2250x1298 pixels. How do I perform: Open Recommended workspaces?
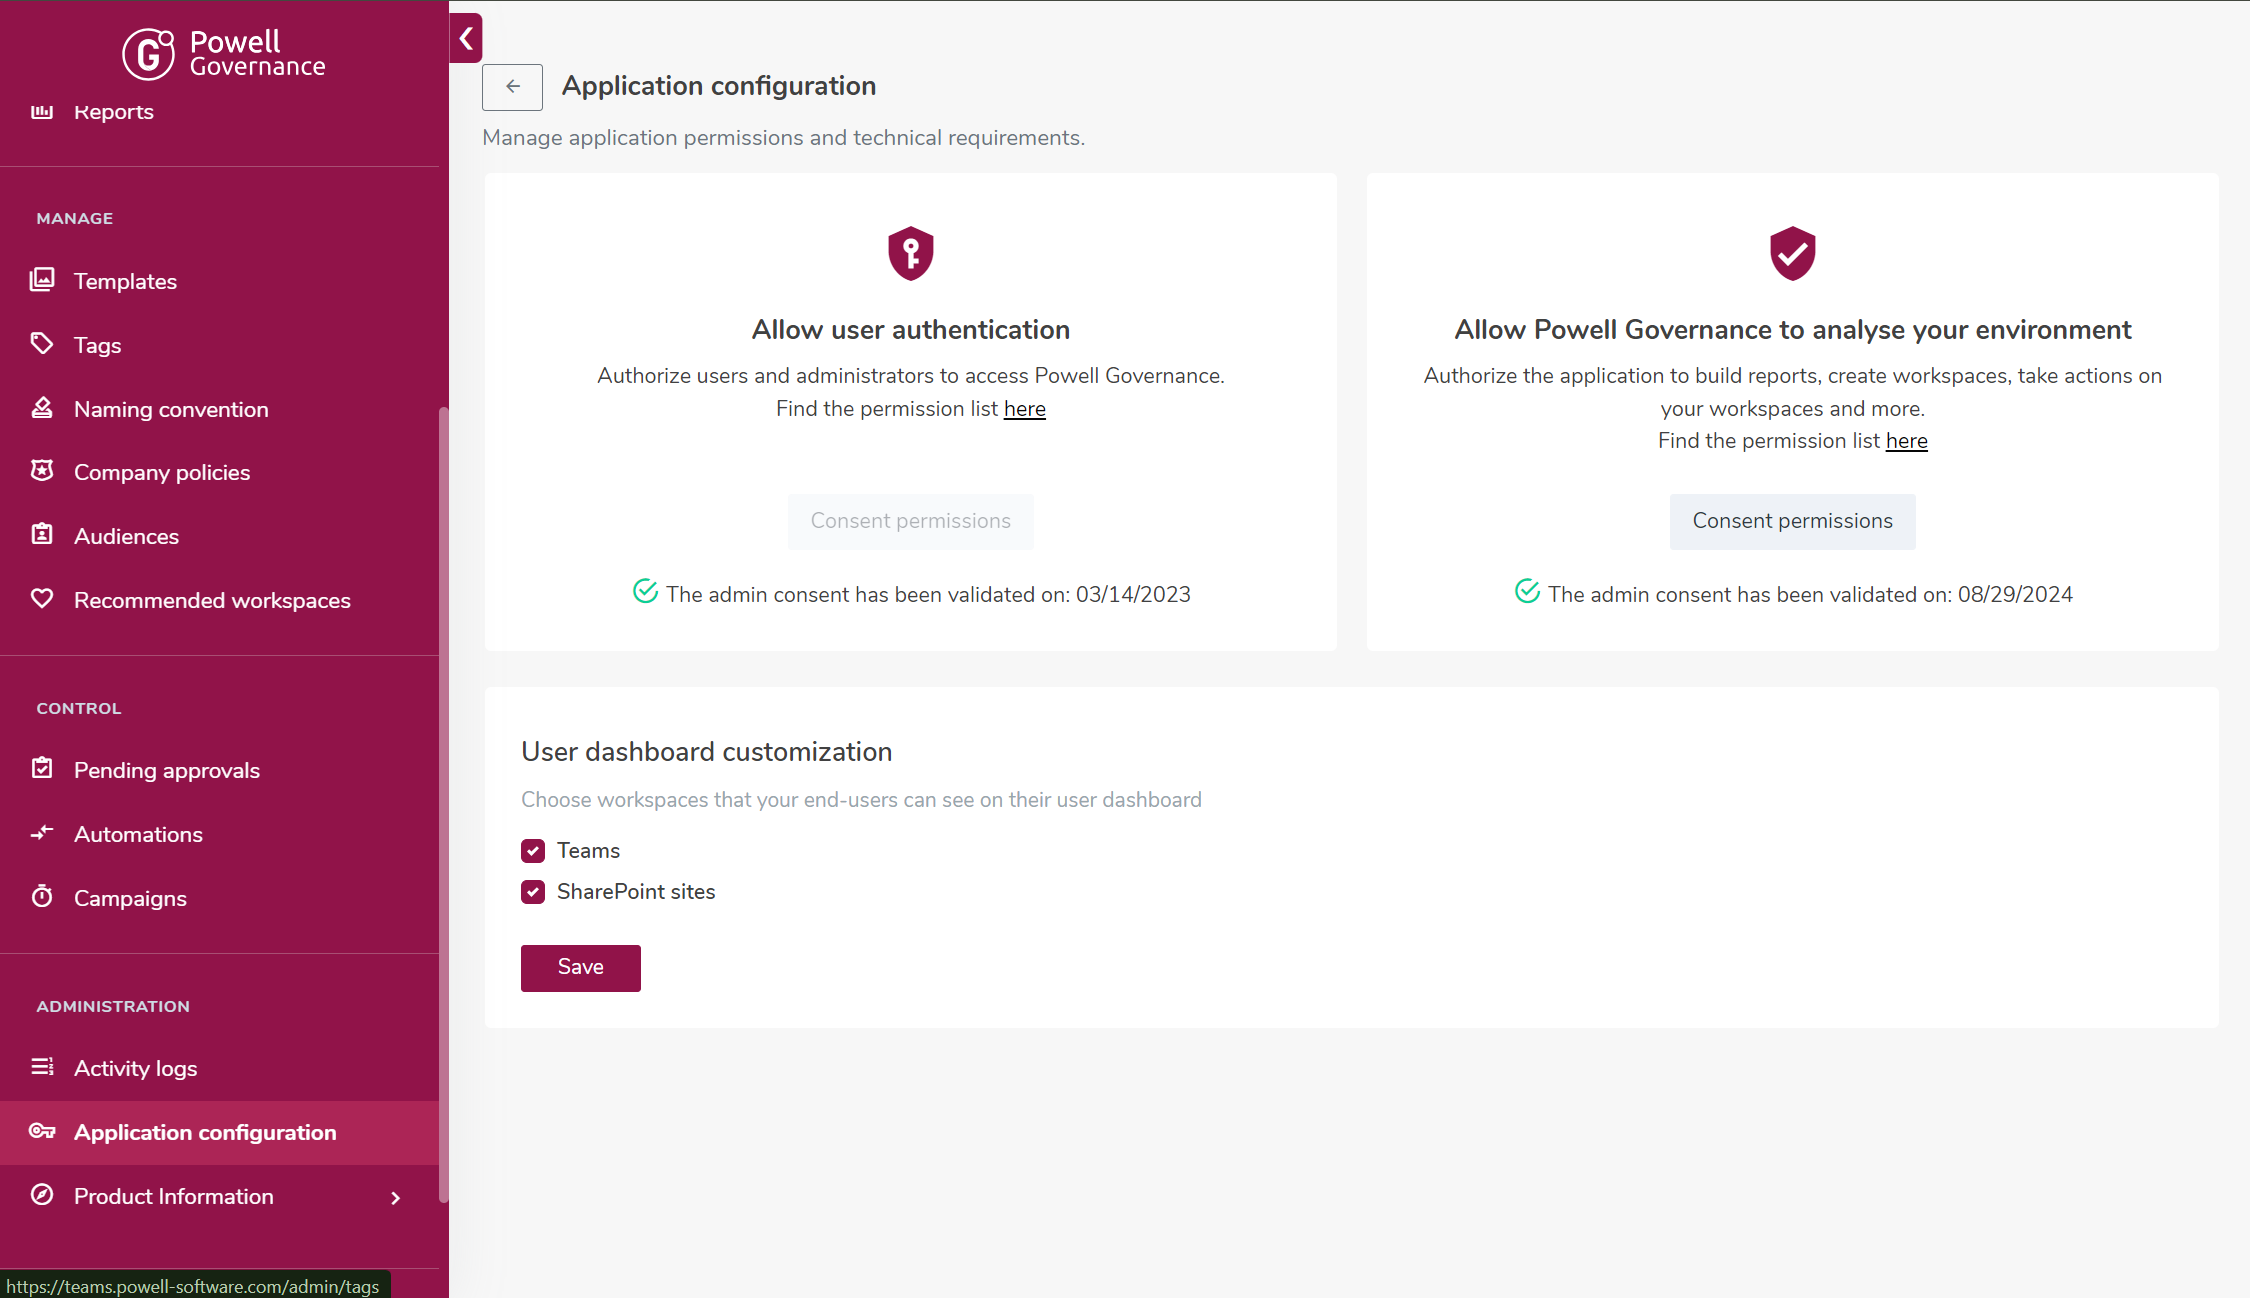tap(219, 600)
